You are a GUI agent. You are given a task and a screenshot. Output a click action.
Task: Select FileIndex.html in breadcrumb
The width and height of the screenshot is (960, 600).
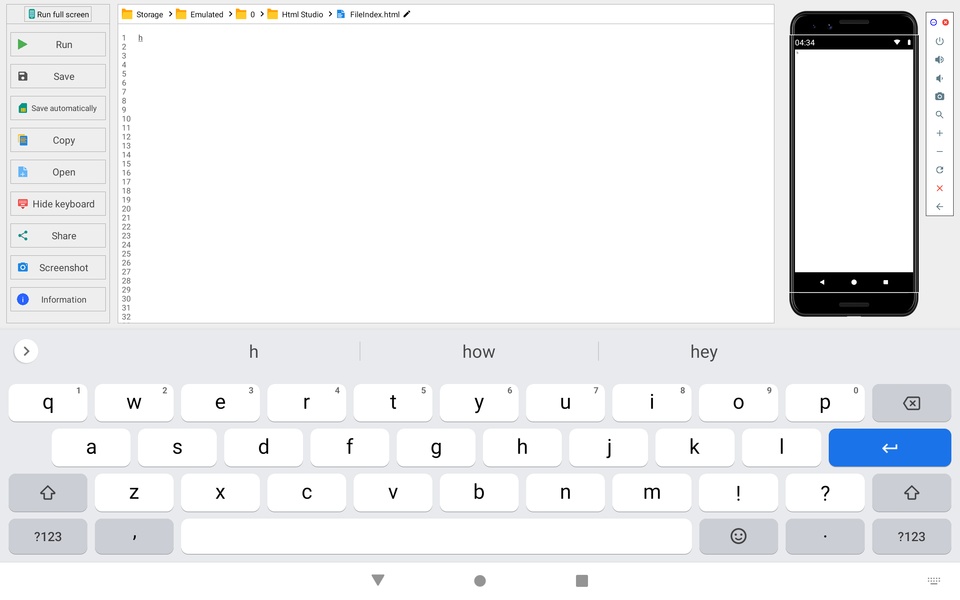(369, 14)
